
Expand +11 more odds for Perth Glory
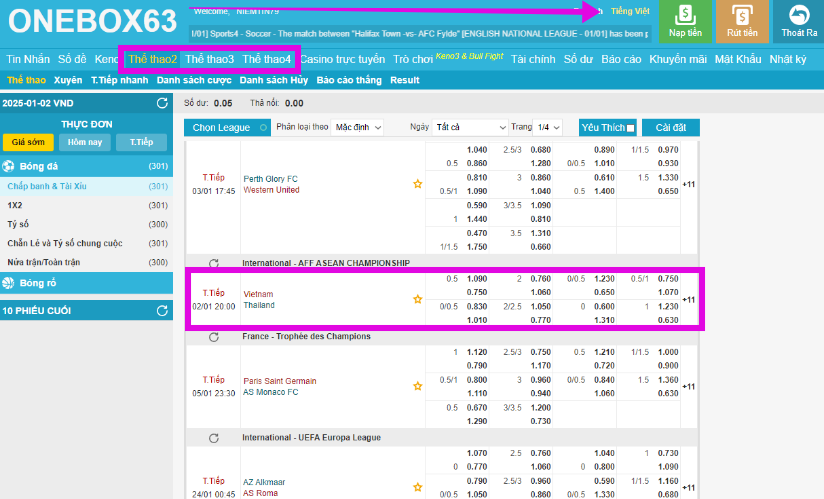[x=688, y=184]
